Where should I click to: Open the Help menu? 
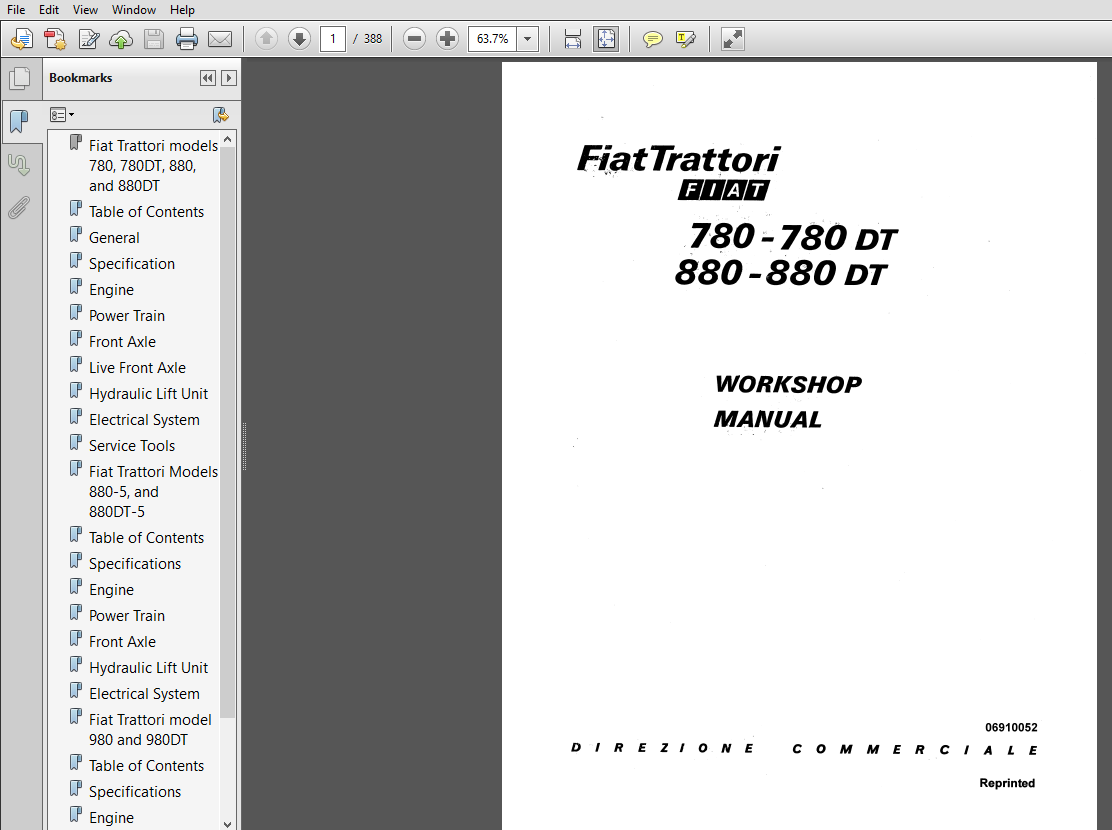[x=182, y=10]
